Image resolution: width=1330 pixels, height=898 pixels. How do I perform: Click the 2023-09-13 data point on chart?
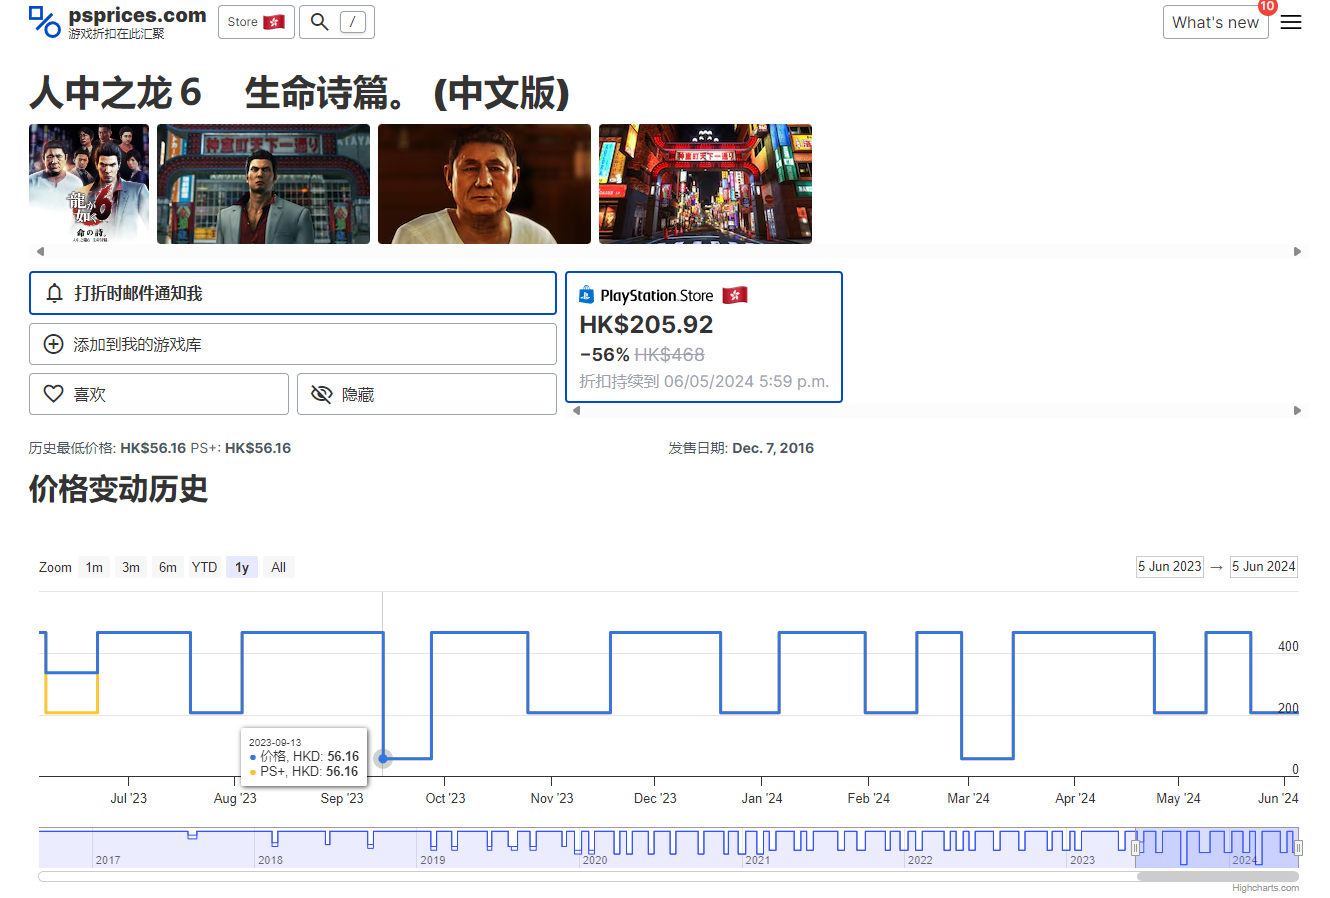click(383, 759)
